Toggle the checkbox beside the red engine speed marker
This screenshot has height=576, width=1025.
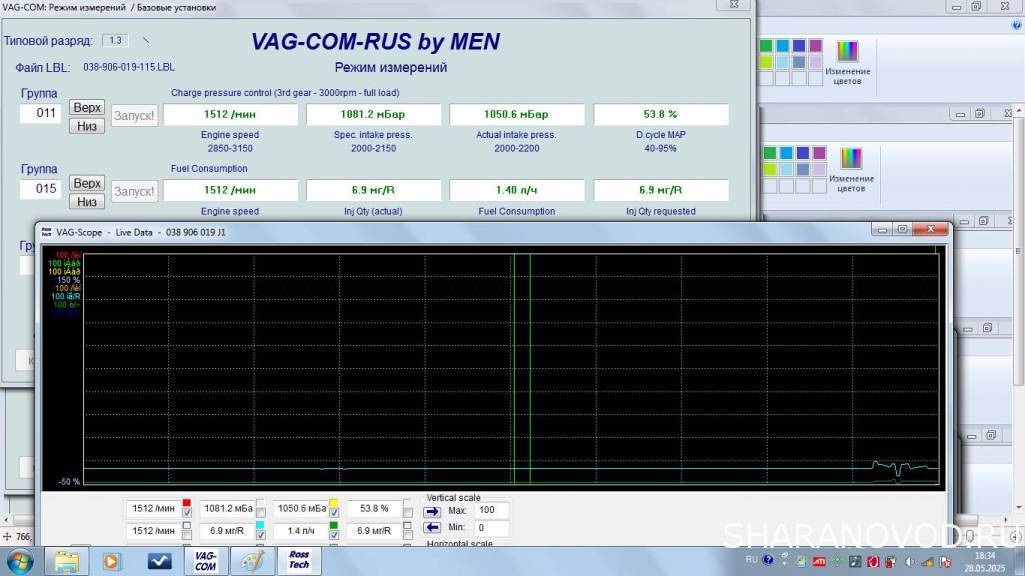186,514
